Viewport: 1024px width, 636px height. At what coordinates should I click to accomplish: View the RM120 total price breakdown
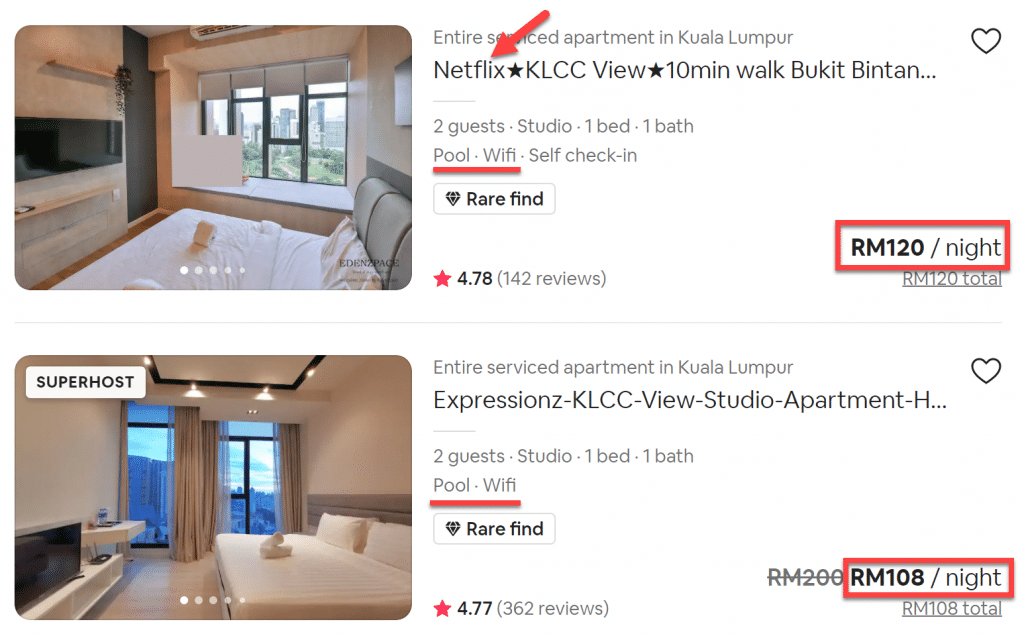[x=952, y=279]
